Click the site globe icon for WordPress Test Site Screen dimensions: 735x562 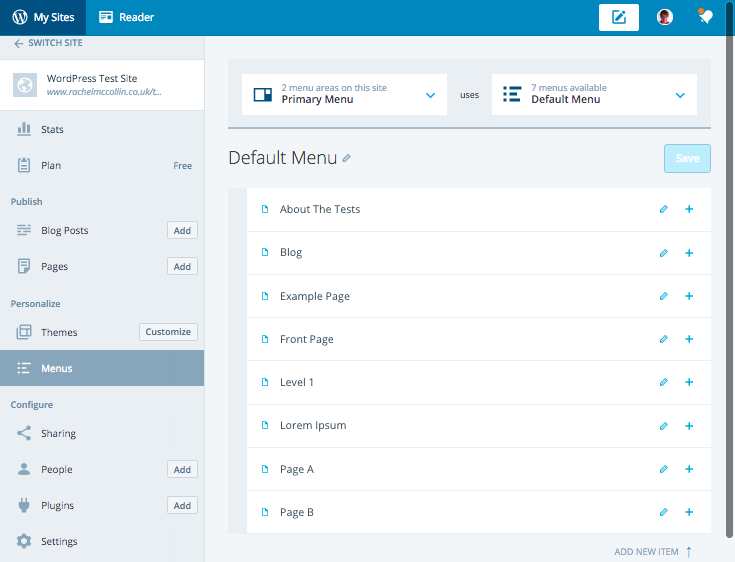[25, 85]
